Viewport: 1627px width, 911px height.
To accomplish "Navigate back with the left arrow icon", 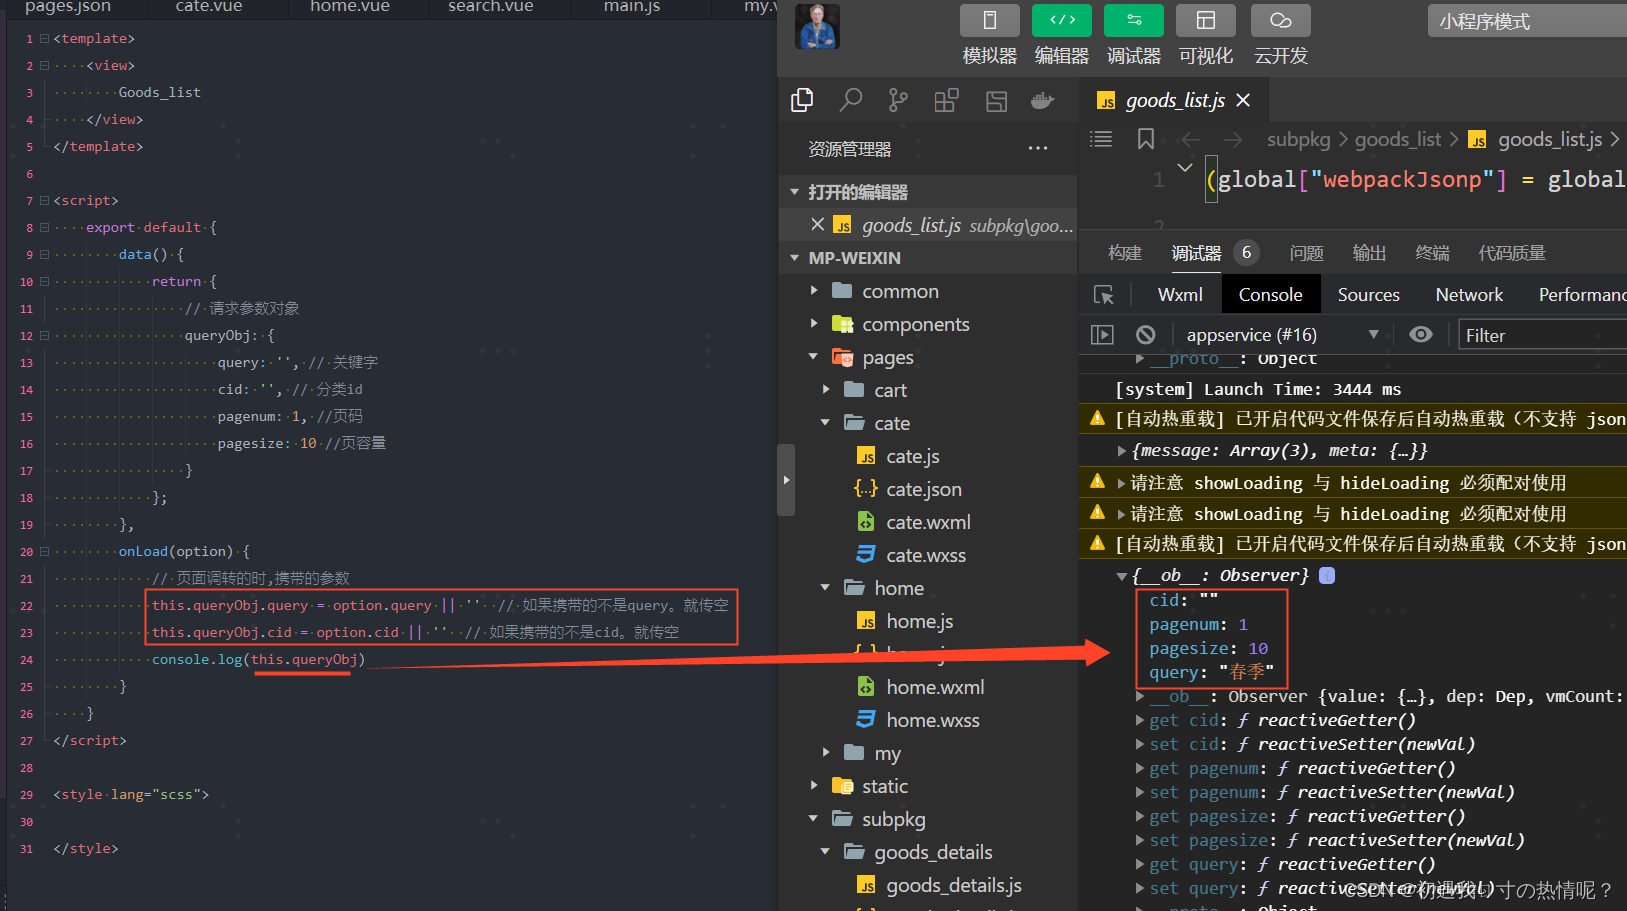I will 1190,139.
